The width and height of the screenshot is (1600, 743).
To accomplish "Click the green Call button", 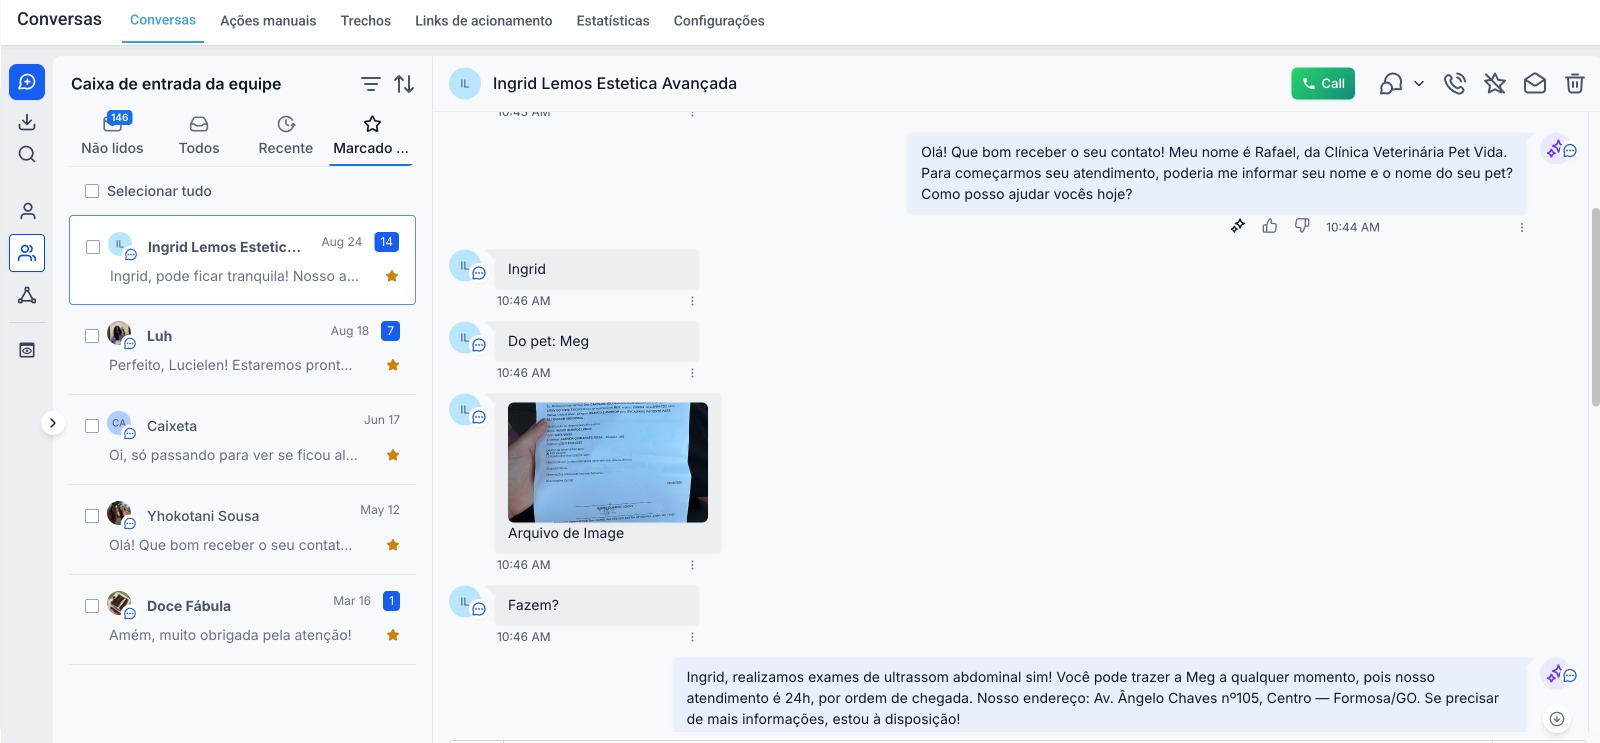I will pyautogui.click(x=1323, y=84).
